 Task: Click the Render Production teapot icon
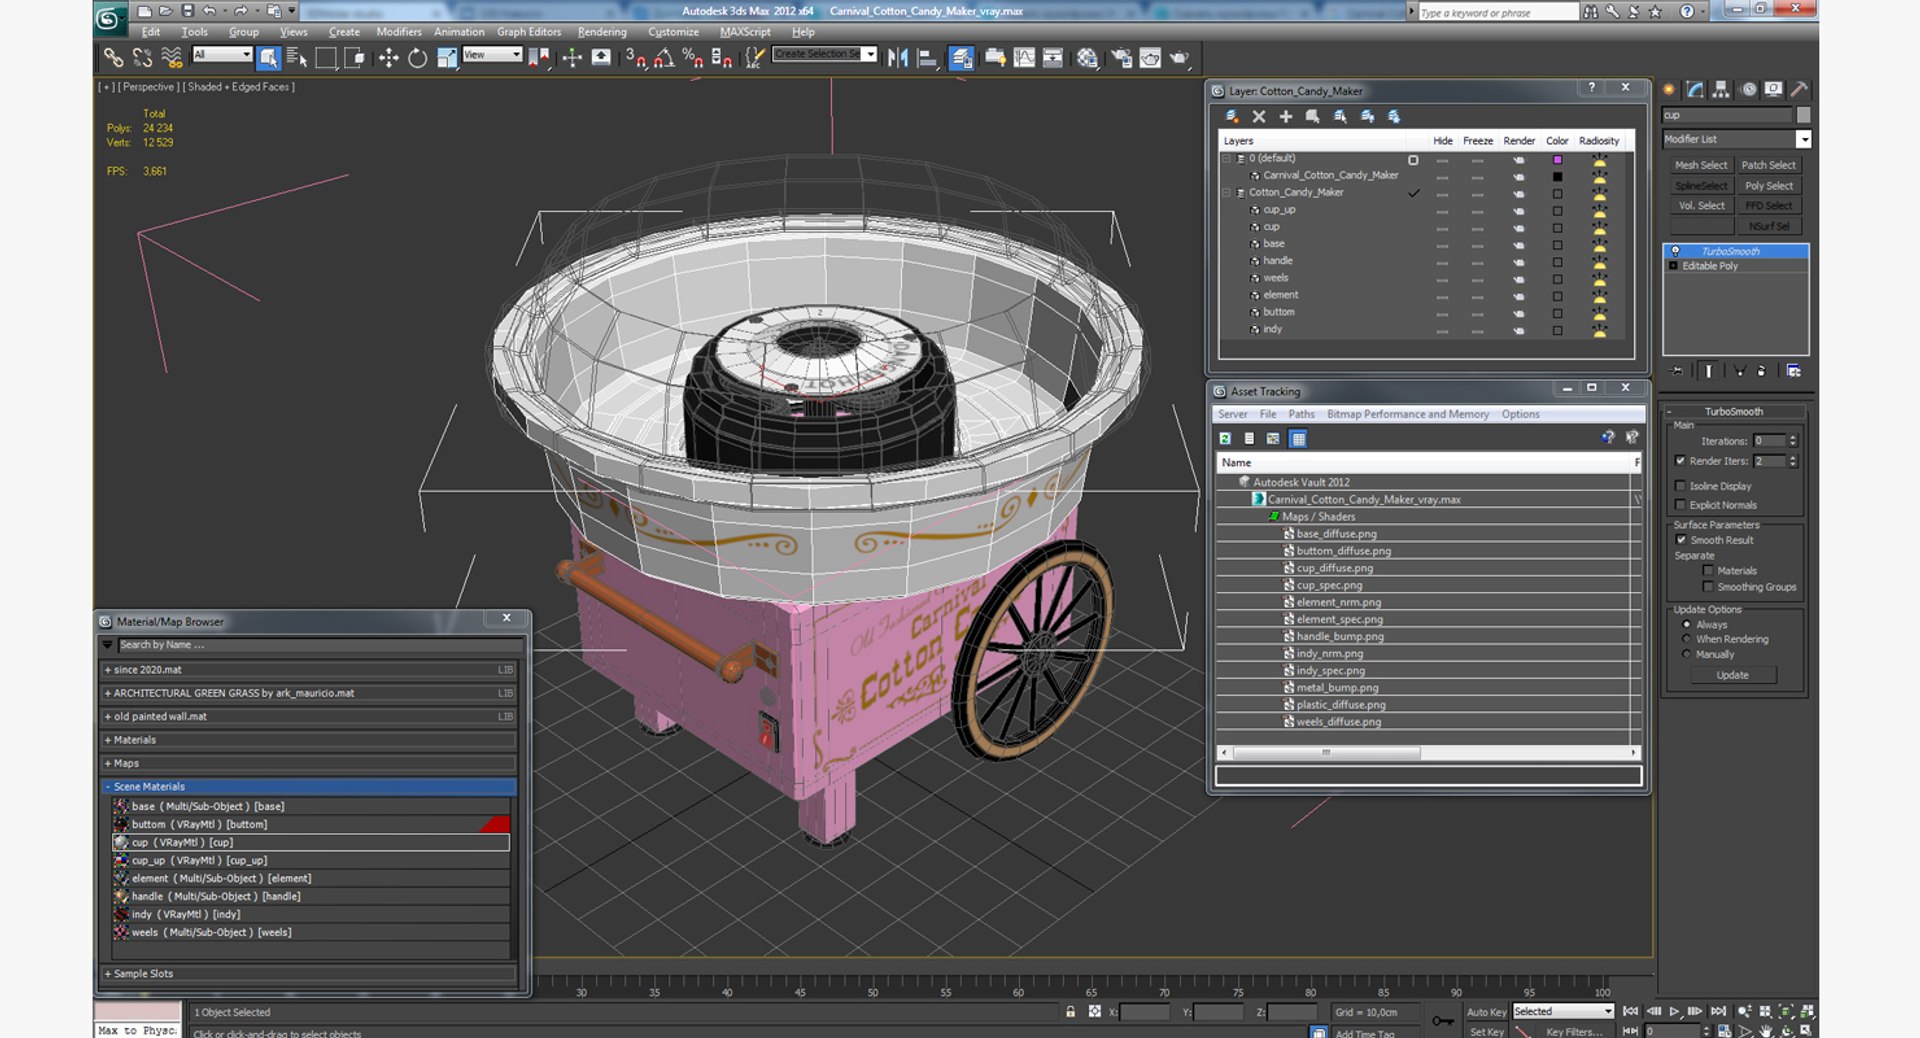pyautogui.click(x=1180, y=58)
